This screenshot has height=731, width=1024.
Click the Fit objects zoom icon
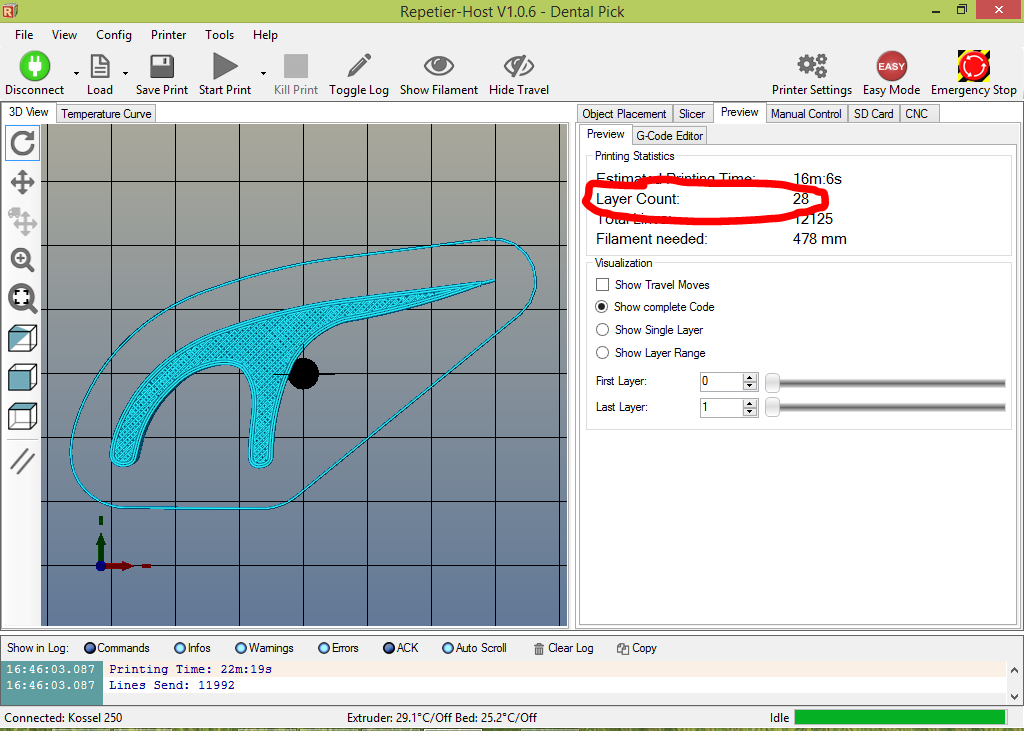coord(22,299)
